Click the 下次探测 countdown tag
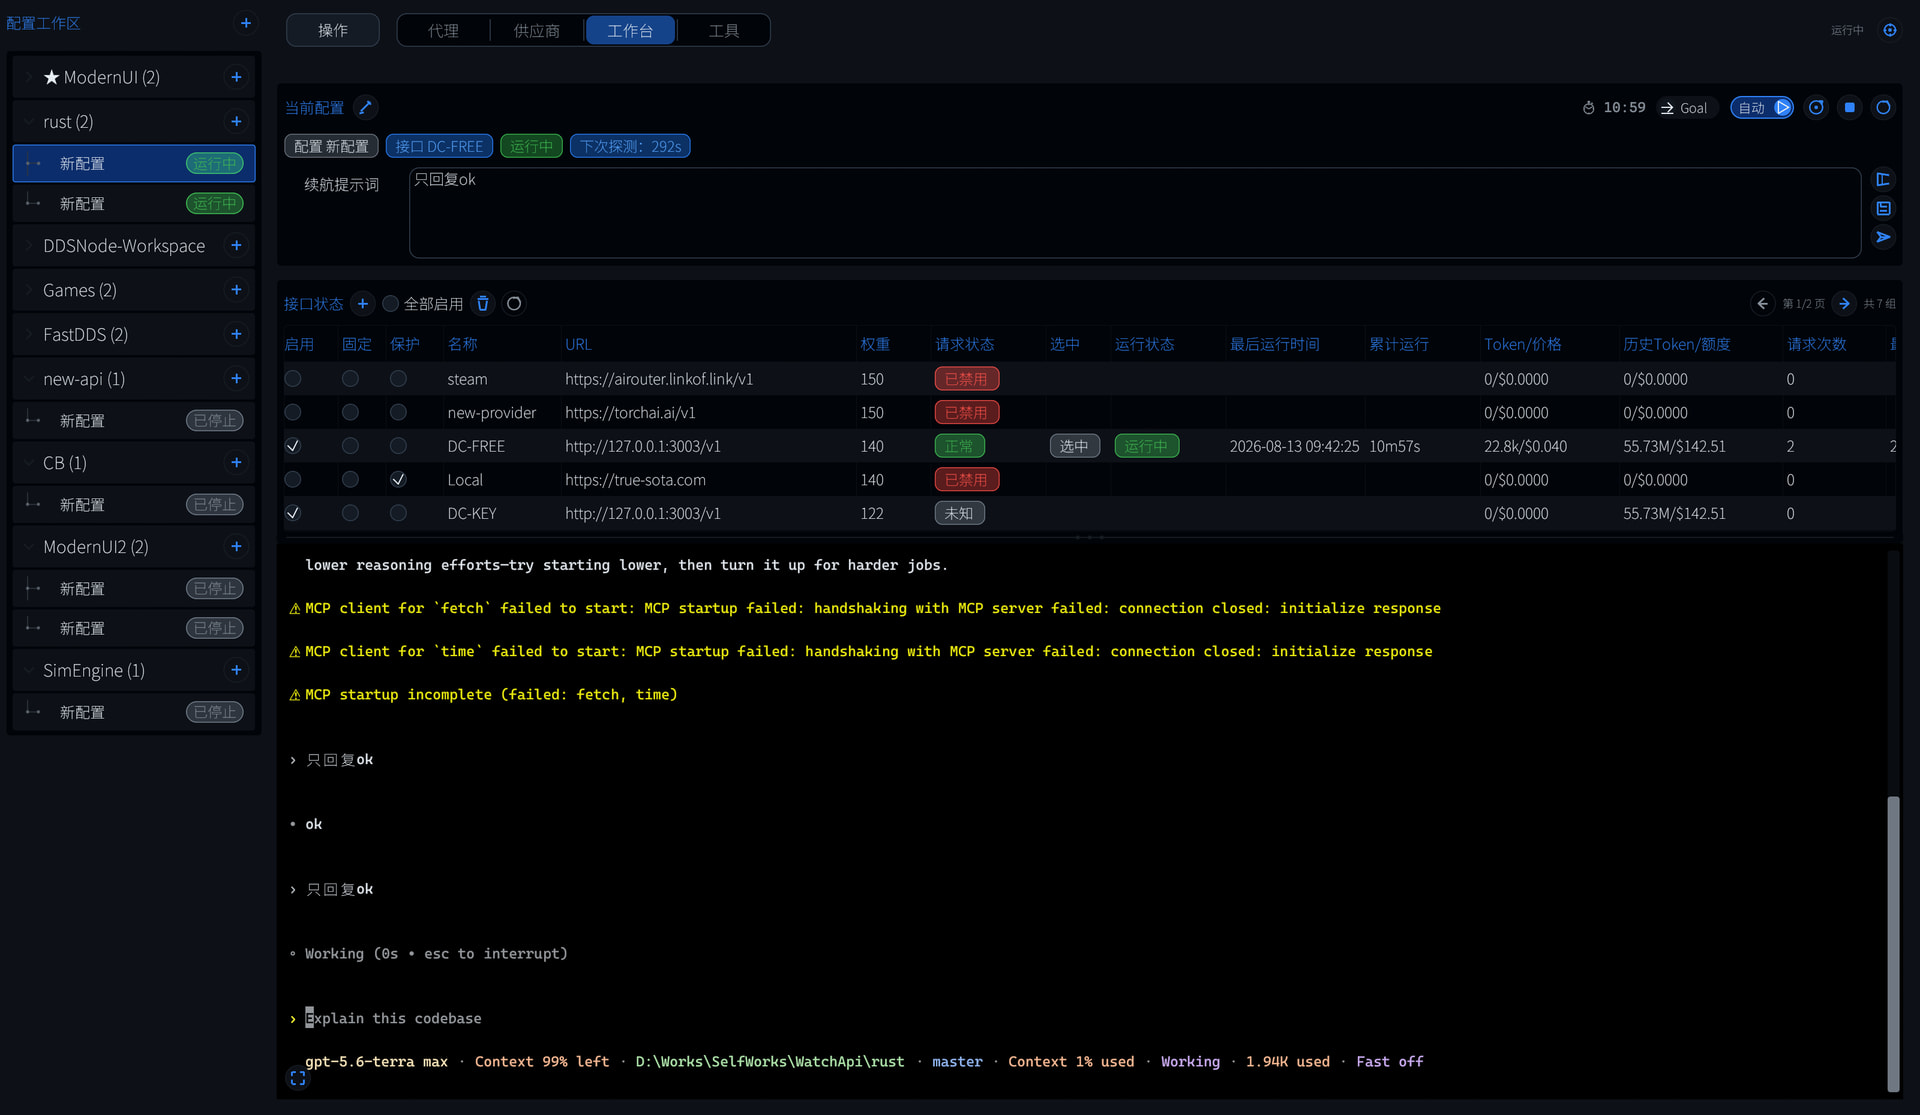 (630, 146)
